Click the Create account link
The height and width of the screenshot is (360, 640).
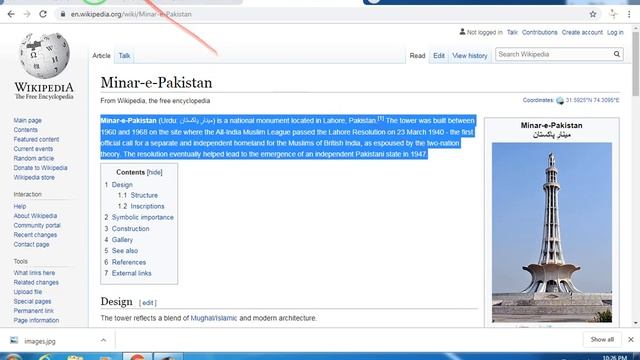(582, 32)
